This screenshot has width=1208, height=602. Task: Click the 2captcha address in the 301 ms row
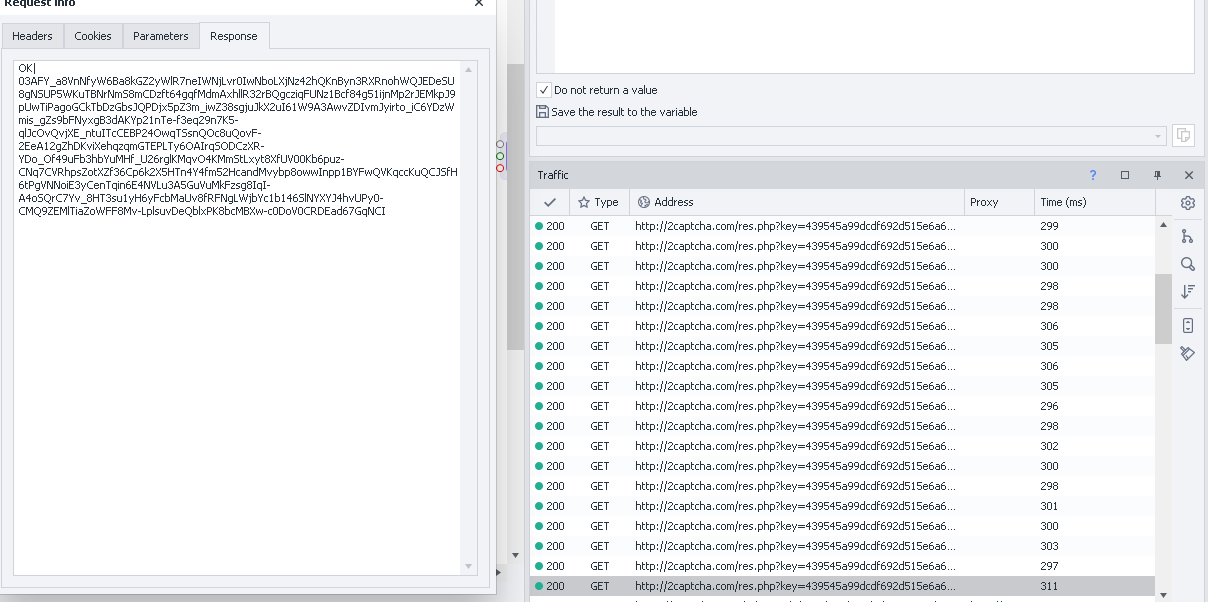pos(795,506)
